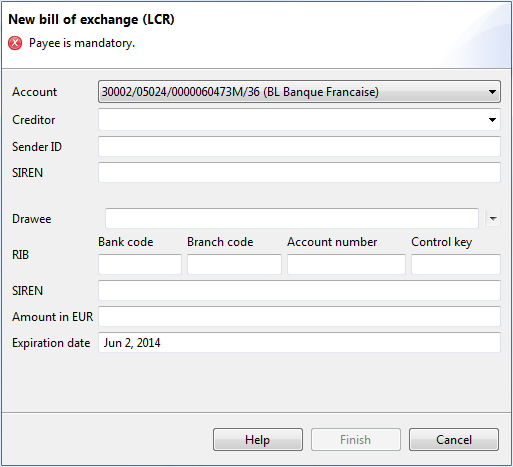Click the Help button
Screen dimensions: 513x467
[258, 440]
